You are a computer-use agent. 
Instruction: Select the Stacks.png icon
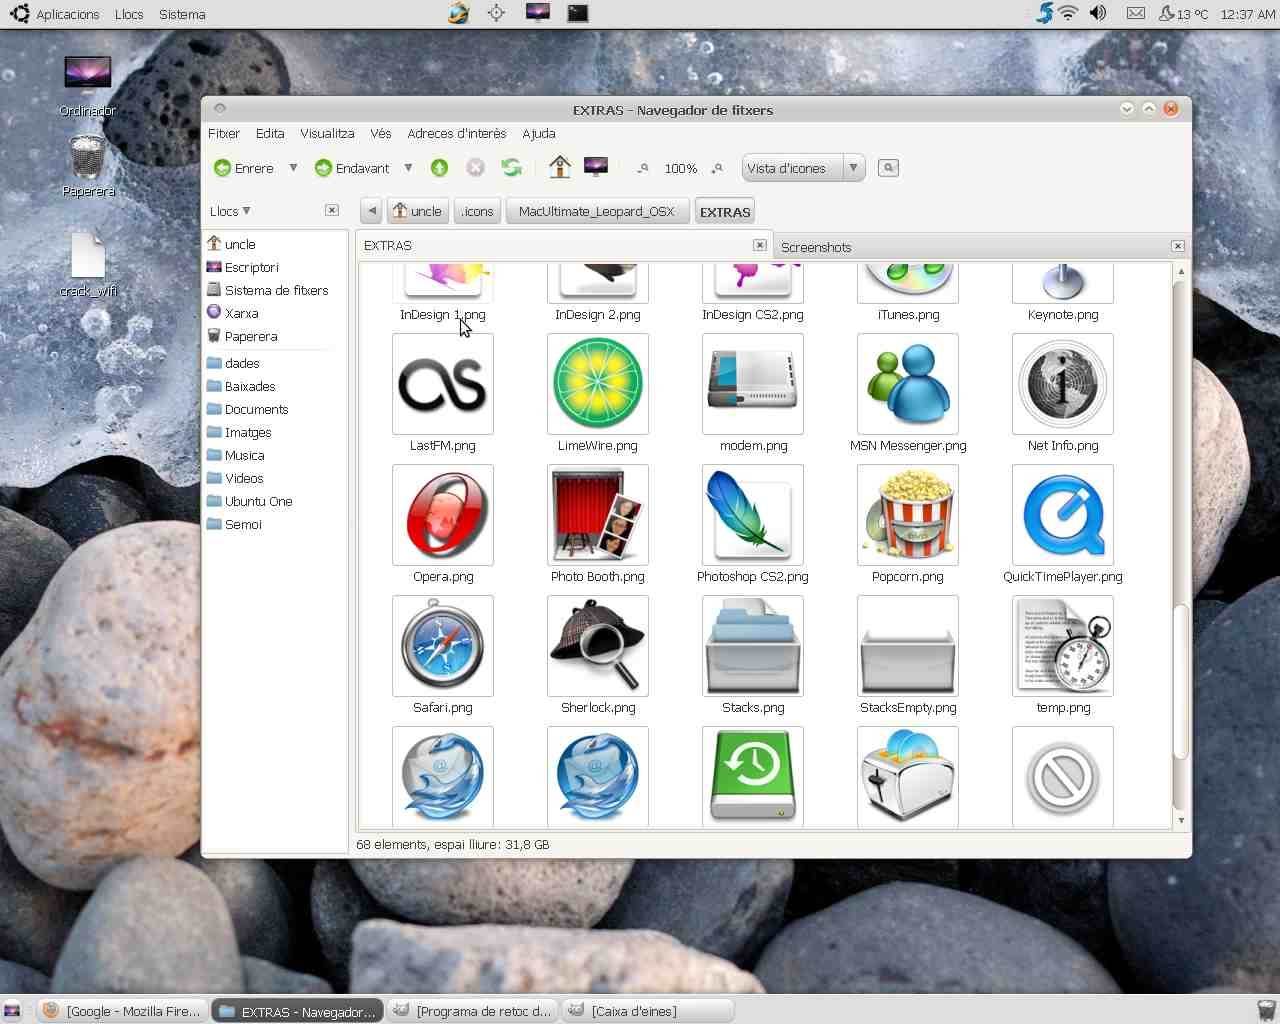753,646
